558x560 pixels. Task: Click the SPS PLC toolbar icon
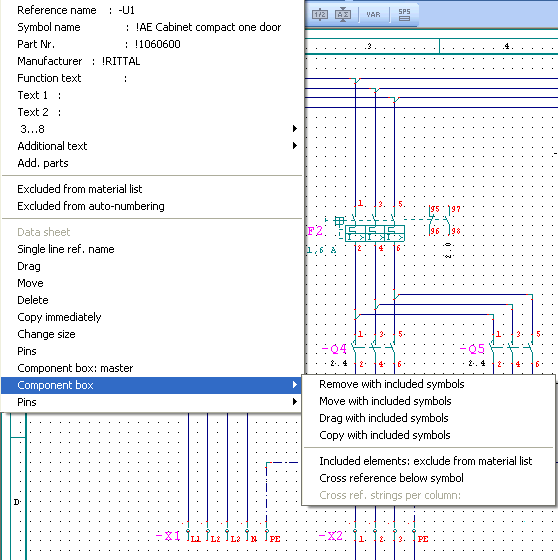pos(404,15)
